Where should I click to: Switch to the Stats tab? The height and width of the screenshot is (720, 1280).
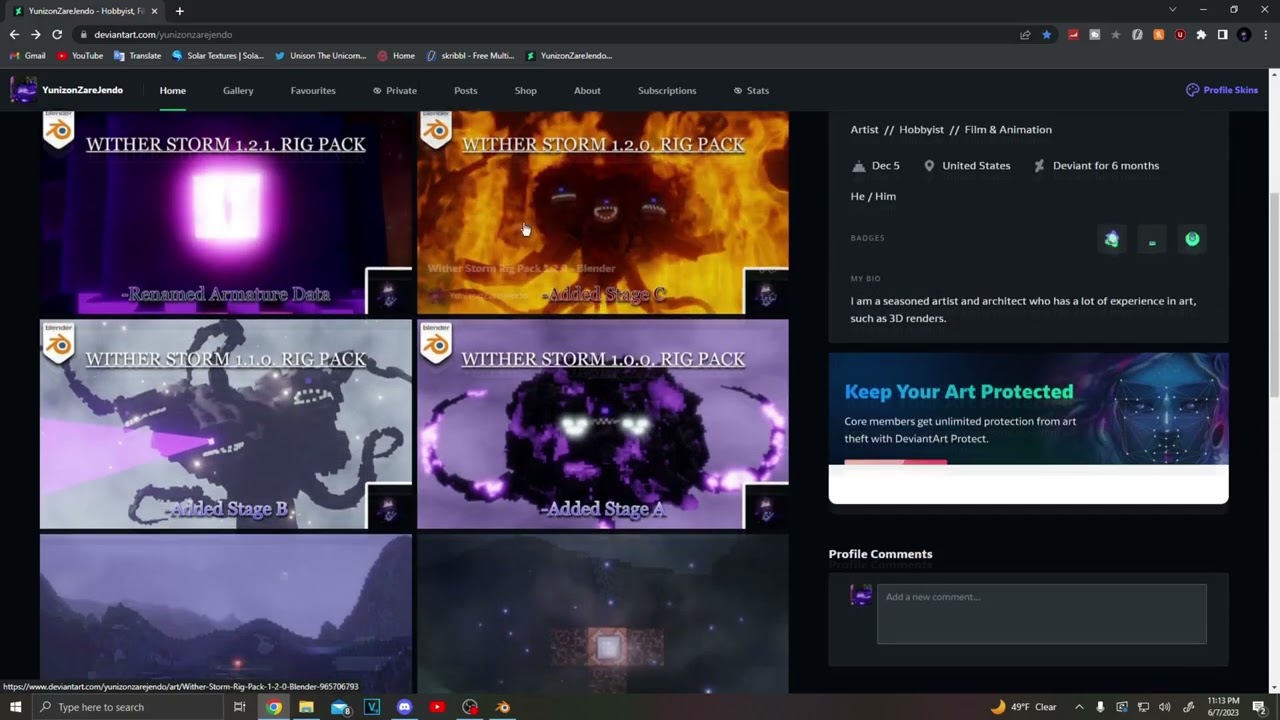pyautogui.click(x=751, y=91)
